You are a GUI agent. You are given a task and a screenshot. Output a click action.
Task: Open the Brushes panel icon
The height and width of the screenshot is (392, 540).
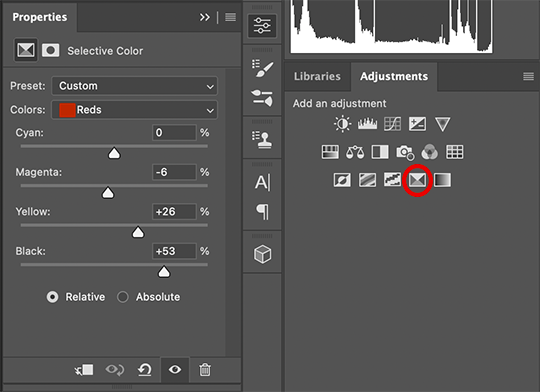[x=262, y=98]
